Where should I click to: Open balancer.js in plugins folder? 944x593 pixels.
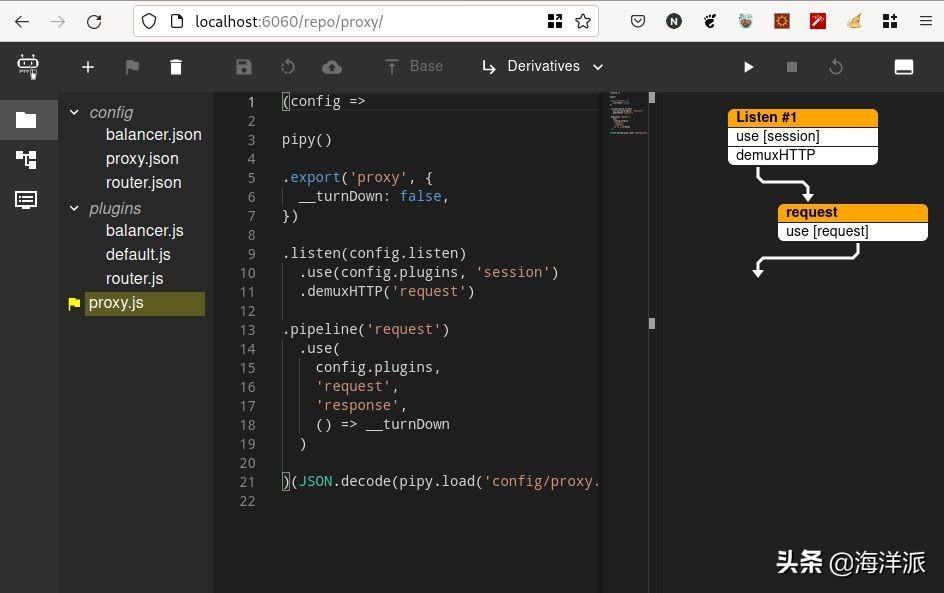pos(144,231)
